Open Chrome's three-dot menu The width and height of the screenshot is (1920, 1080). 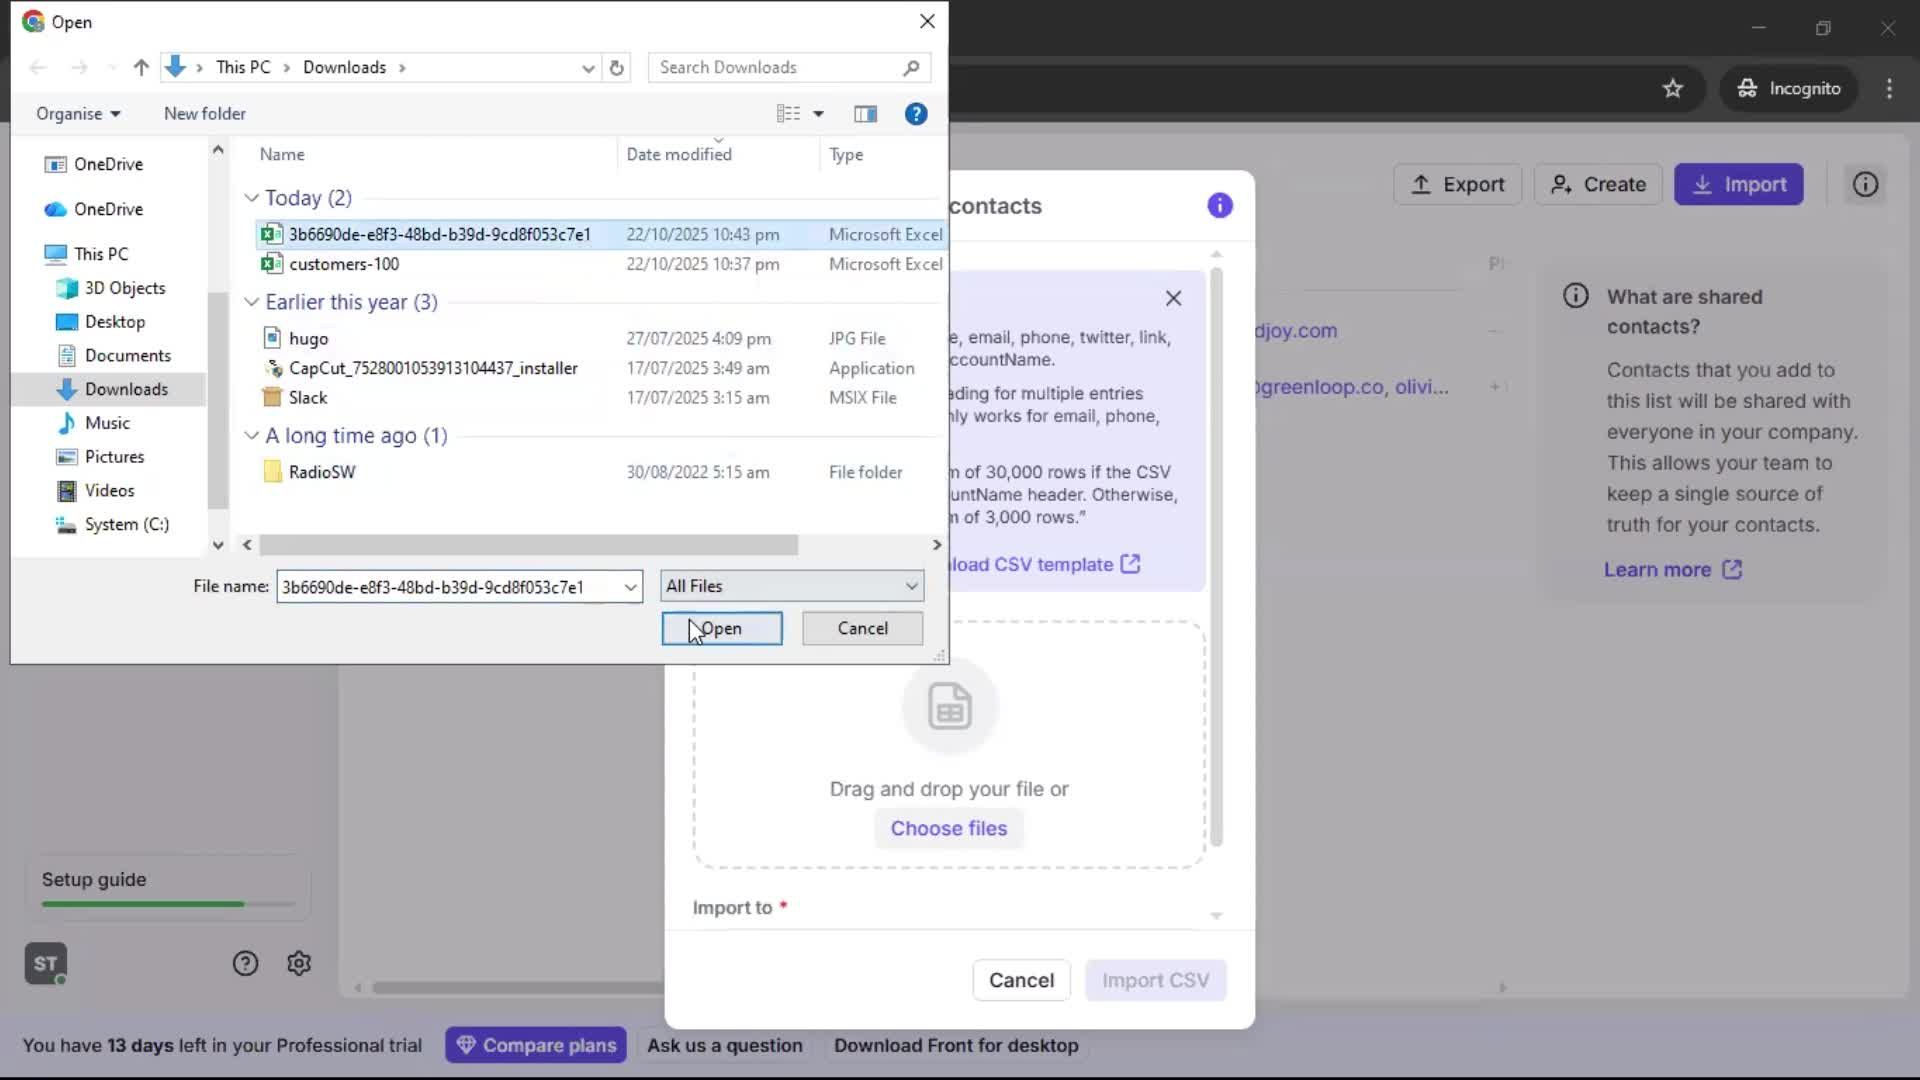click(x=1888, y=88)
